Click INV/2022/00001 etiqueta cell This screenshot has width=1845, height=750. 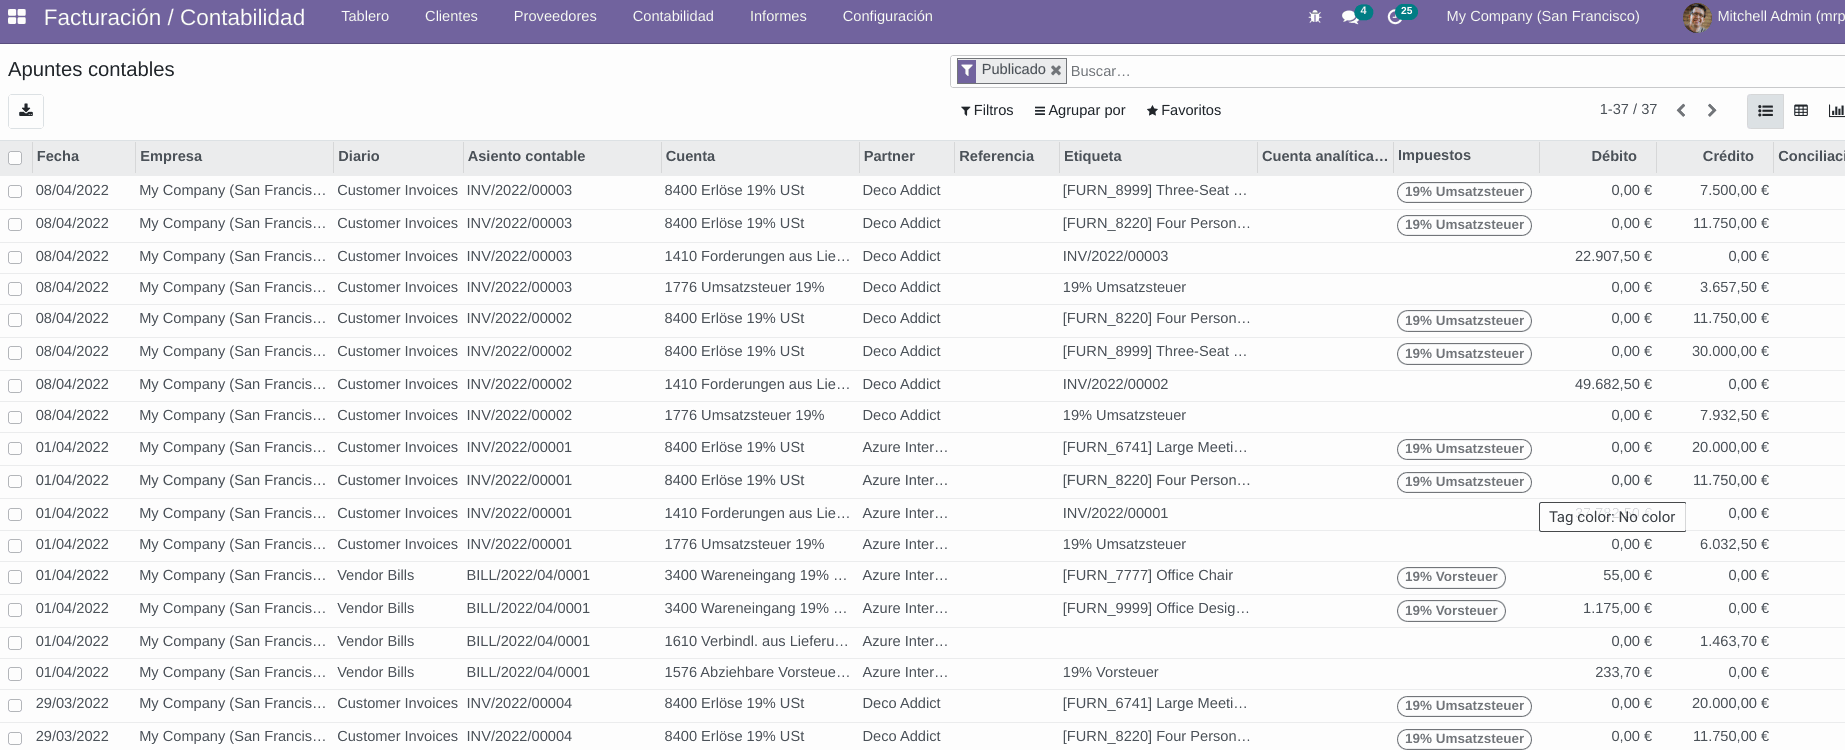(x=1115, y=513)
